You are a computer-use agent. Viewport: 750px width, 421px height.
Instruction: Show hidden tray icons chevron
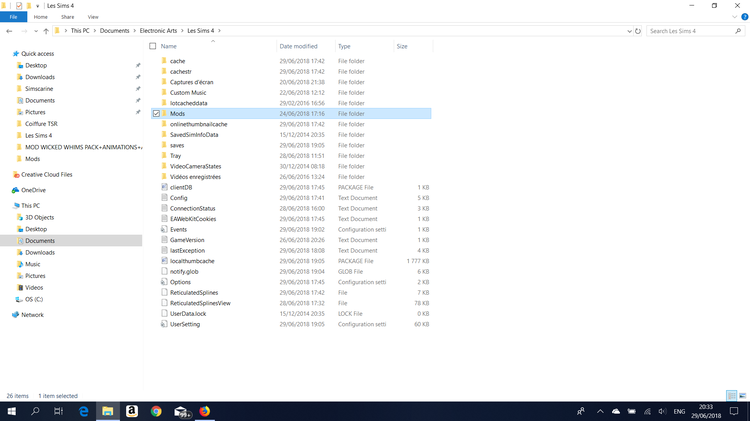point(600,411)
